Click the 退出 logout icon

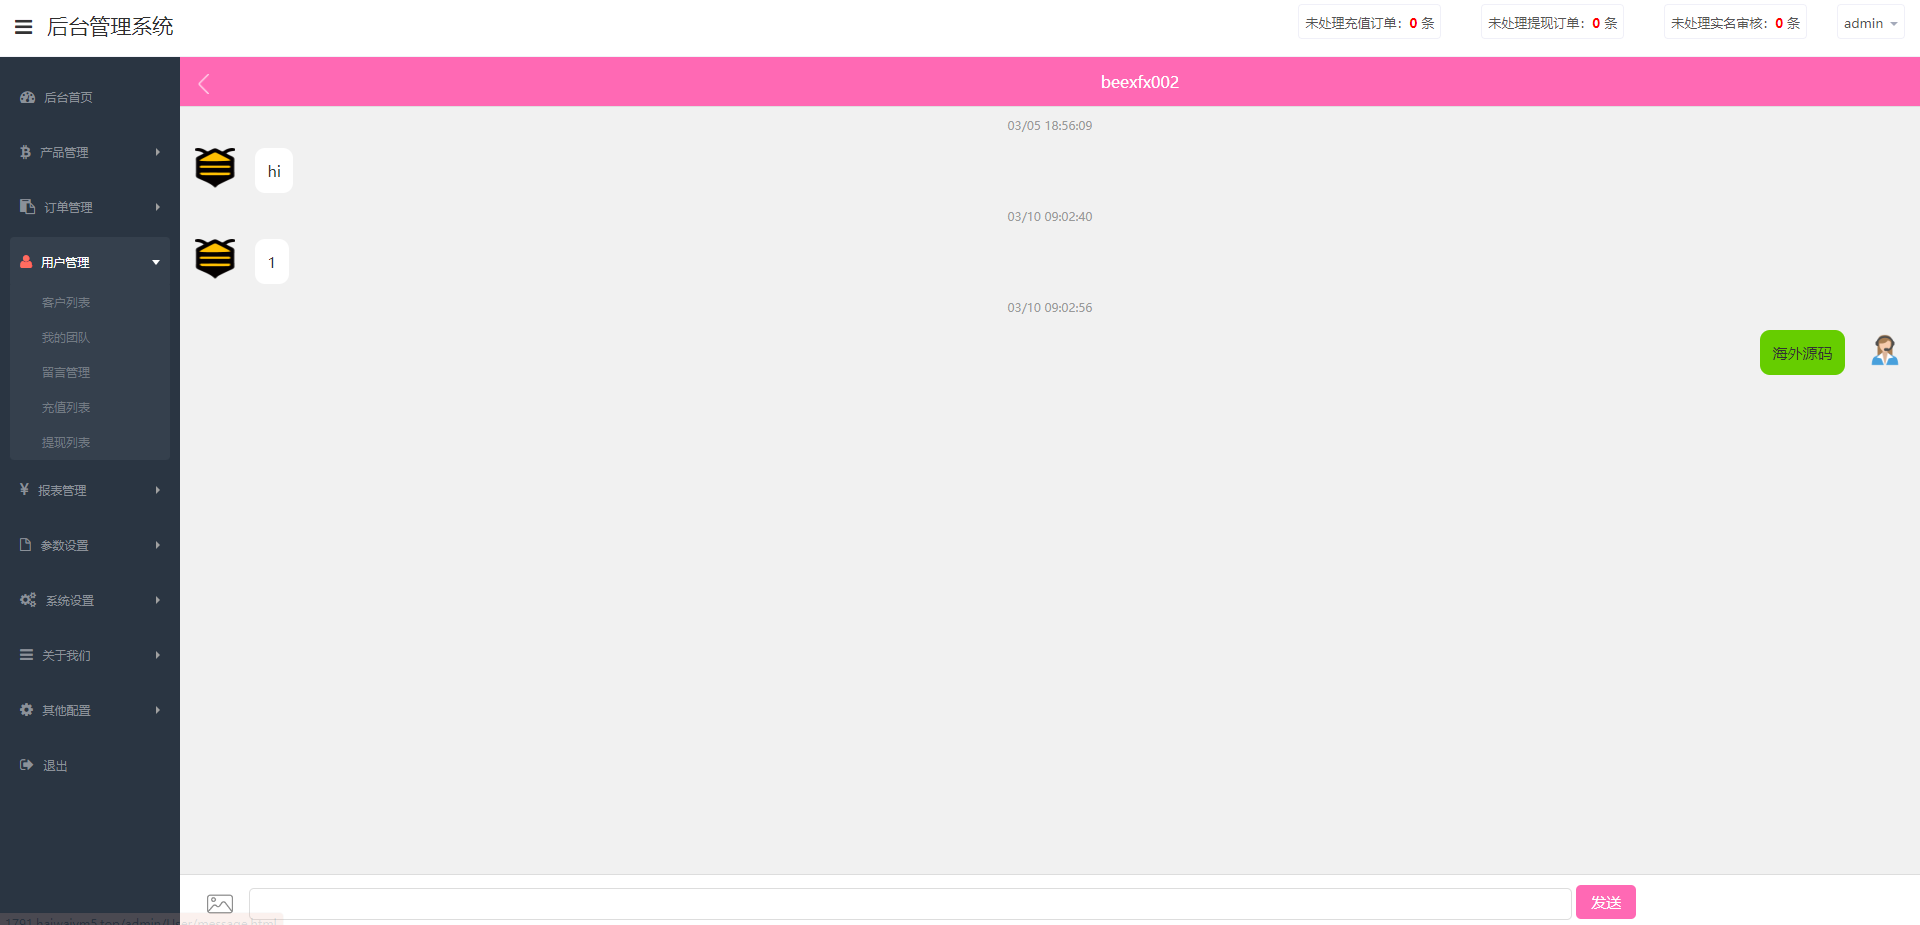pos(27,765)
